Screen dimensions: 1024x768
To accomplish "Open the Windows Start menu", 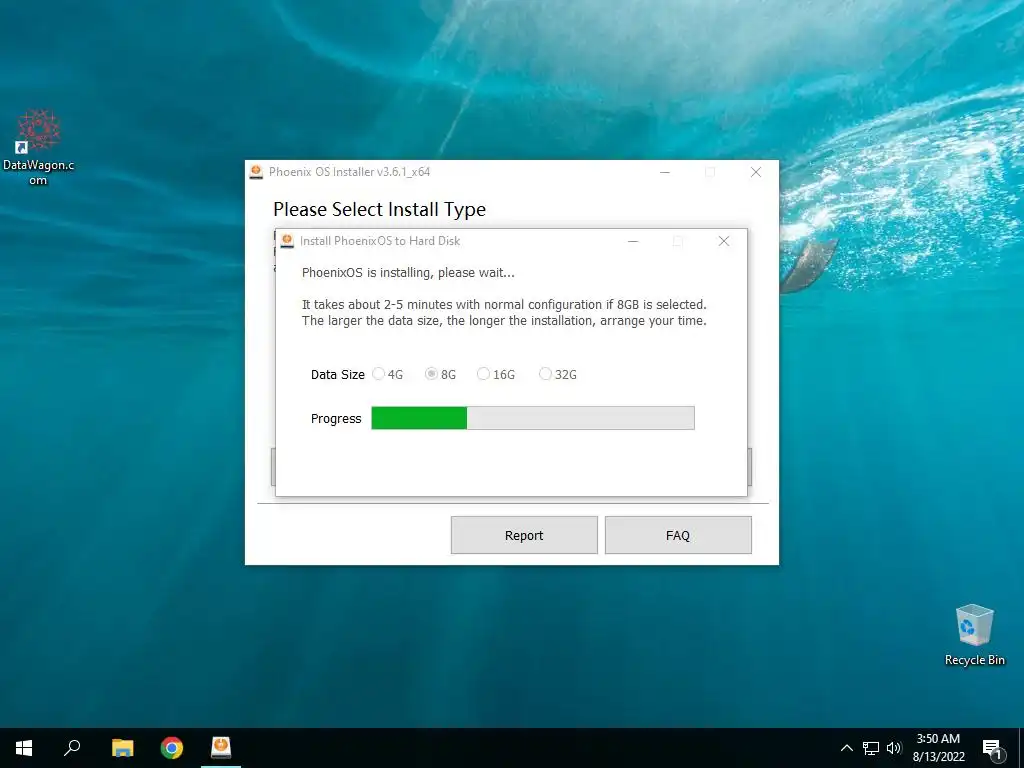I will tap(24, 748).
